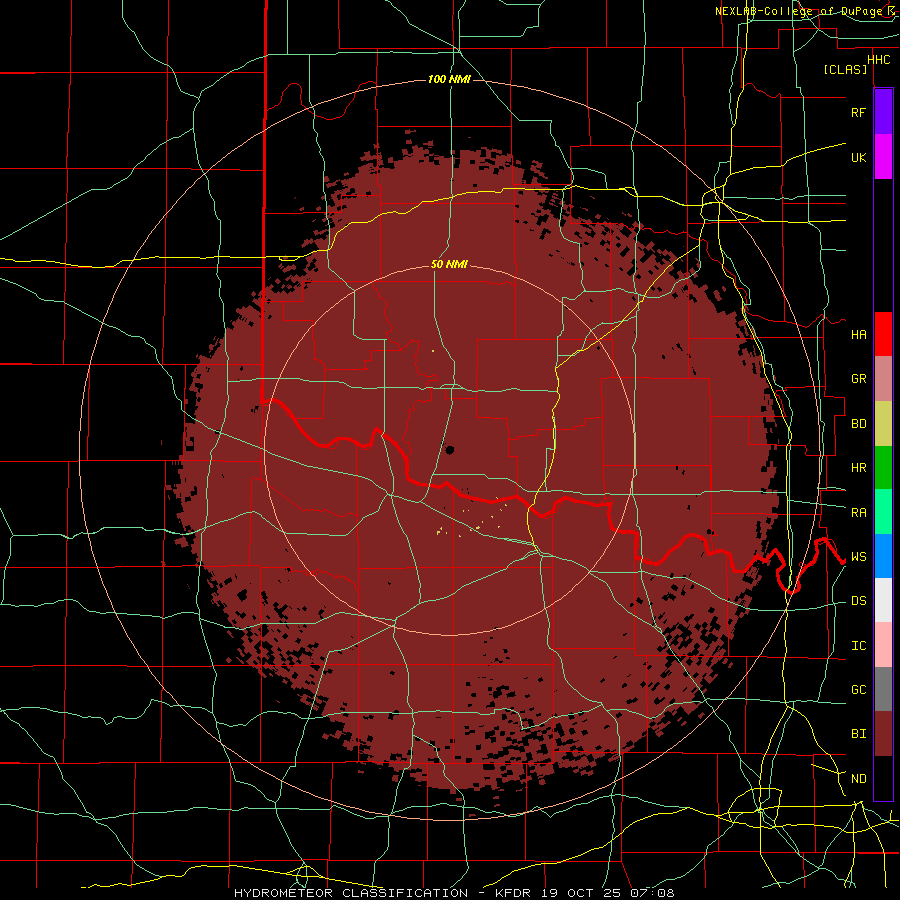Viewport: 900px width, 900px height.
Task: Click the GC legend label
Action: pyautogui.click(x=858, y=690)
